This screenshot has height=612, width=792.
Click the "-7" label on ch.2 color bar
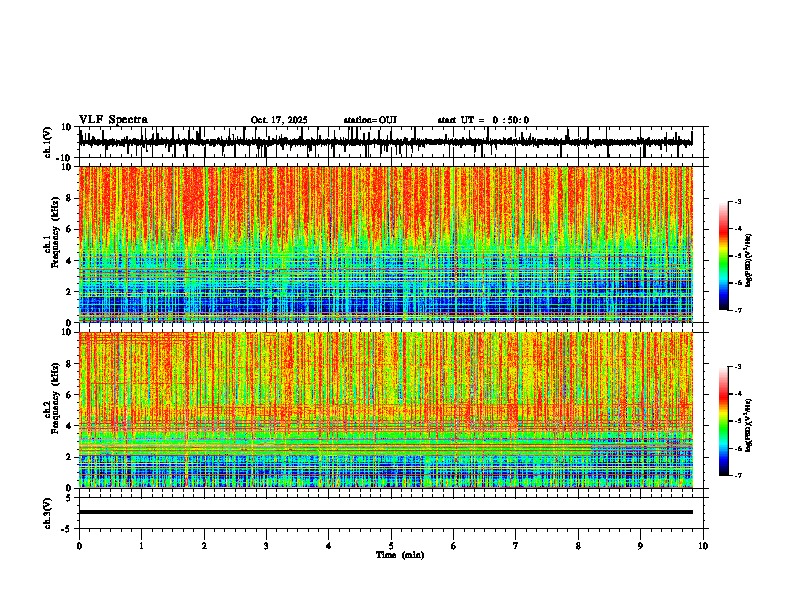click(737, 475)
